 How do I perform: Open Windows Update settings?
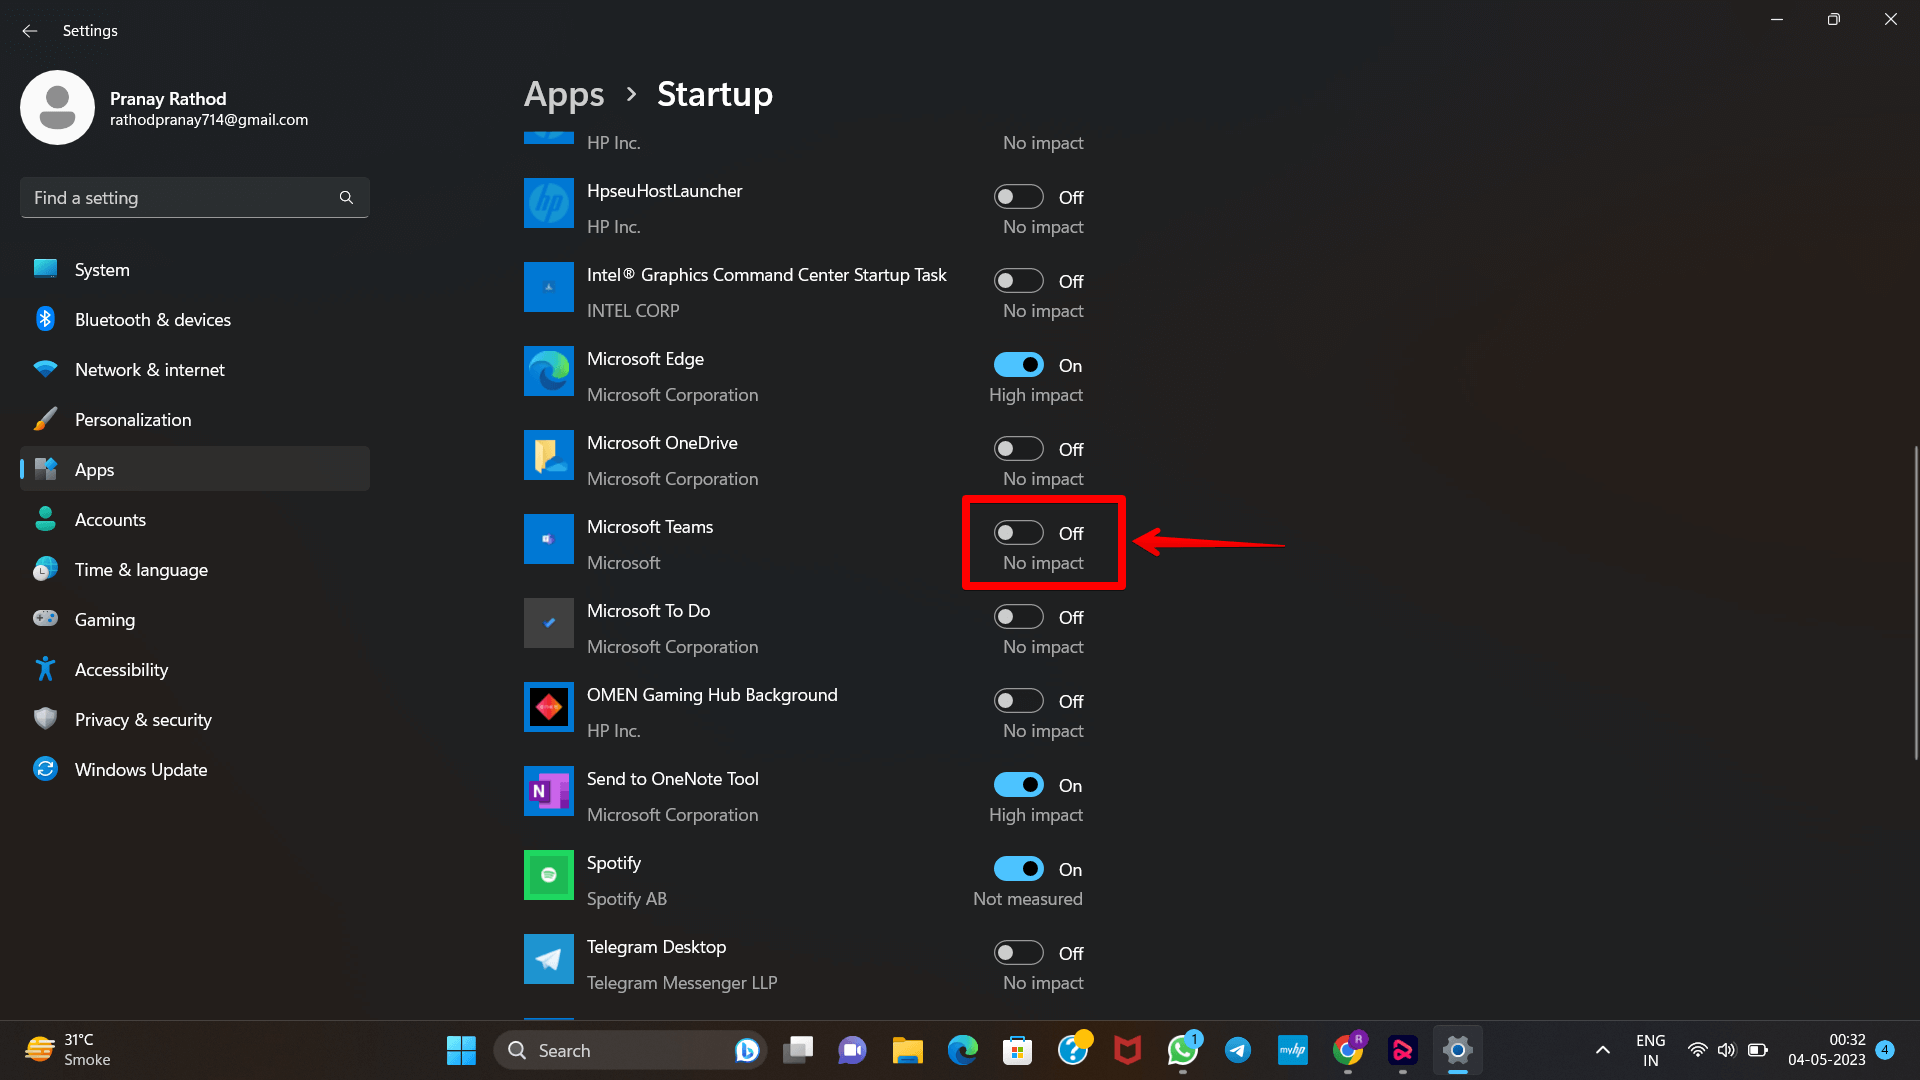[x=195, y=769]
